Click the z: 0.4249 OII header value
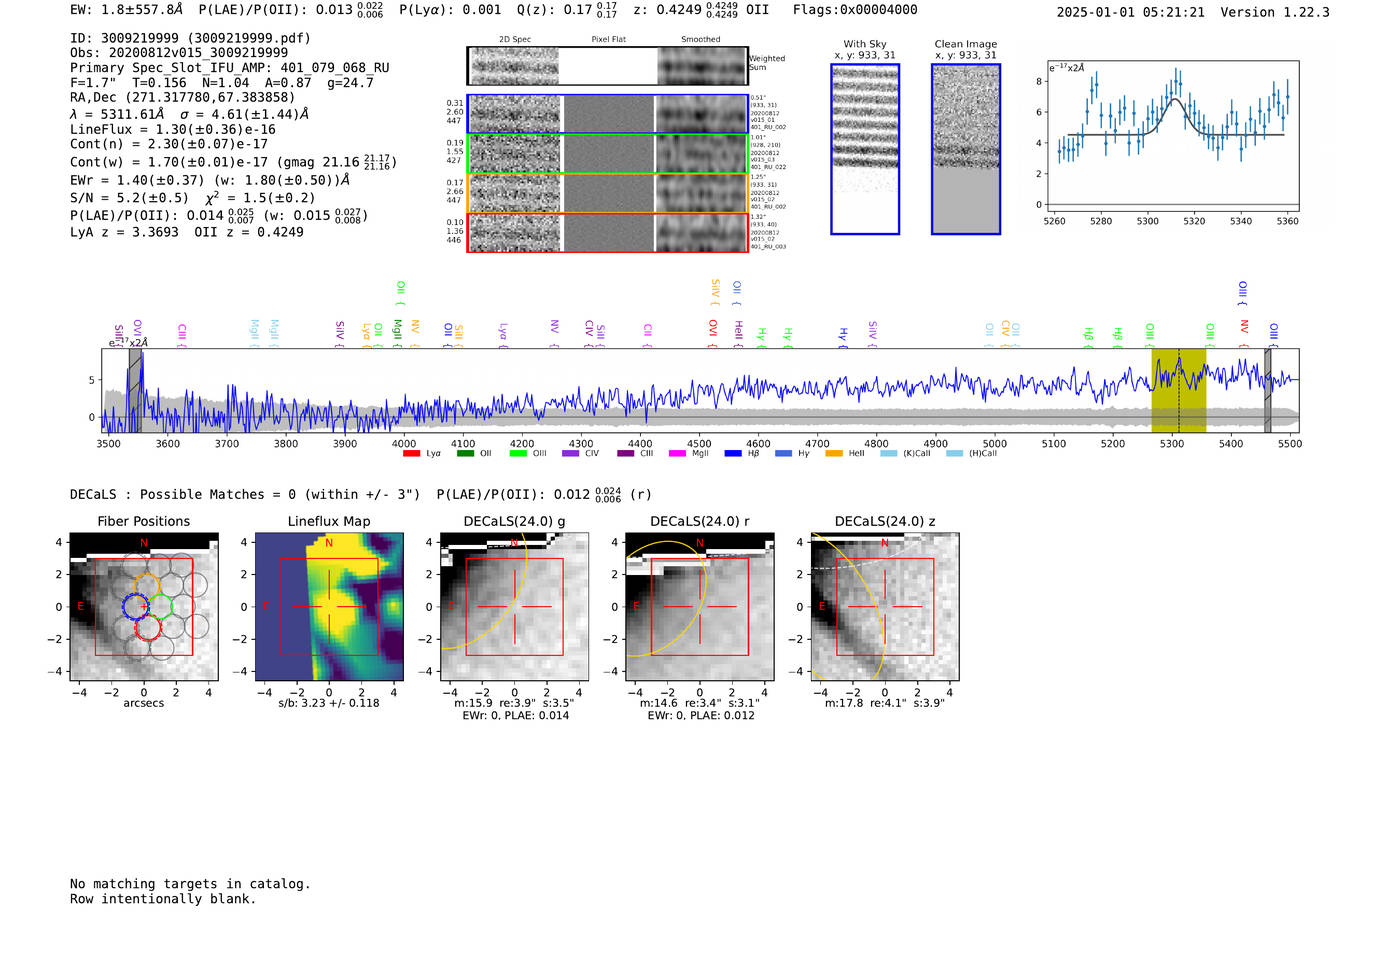The width and height of the screenshot is (1400, 953). (701, 10)
